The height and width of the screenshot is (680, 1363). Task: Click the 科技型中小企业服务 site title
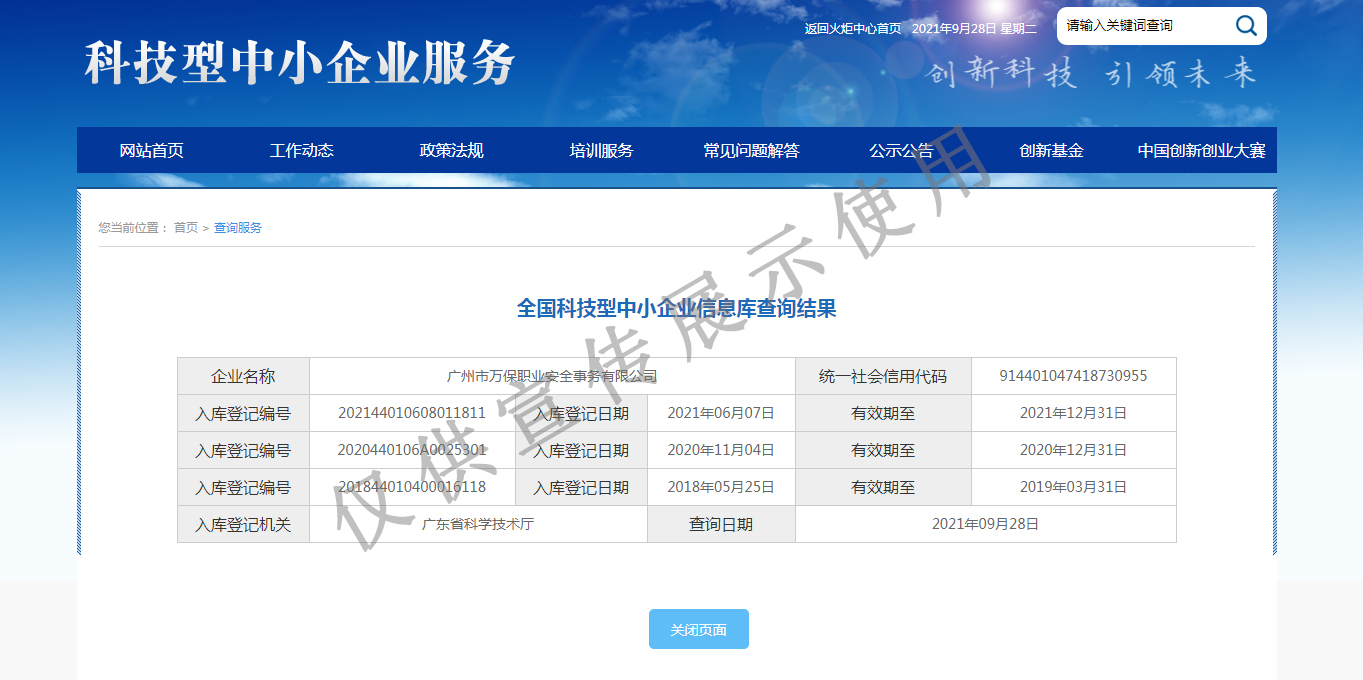click(x=298, y=60)
